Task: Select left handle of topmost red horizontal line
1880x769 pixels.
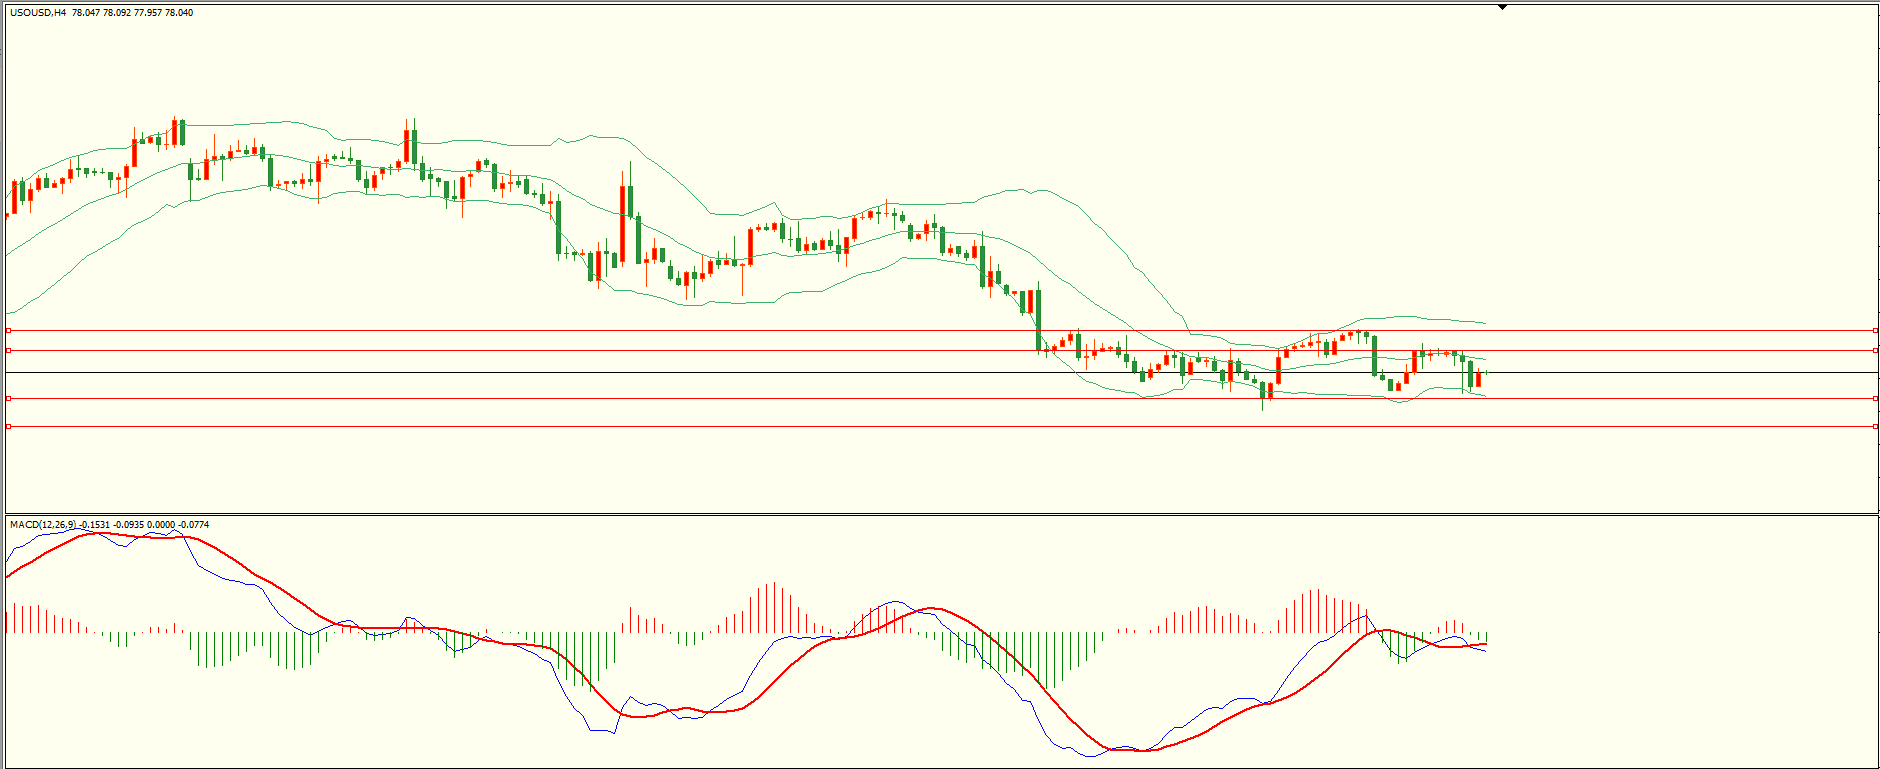Action: point(9,330)
